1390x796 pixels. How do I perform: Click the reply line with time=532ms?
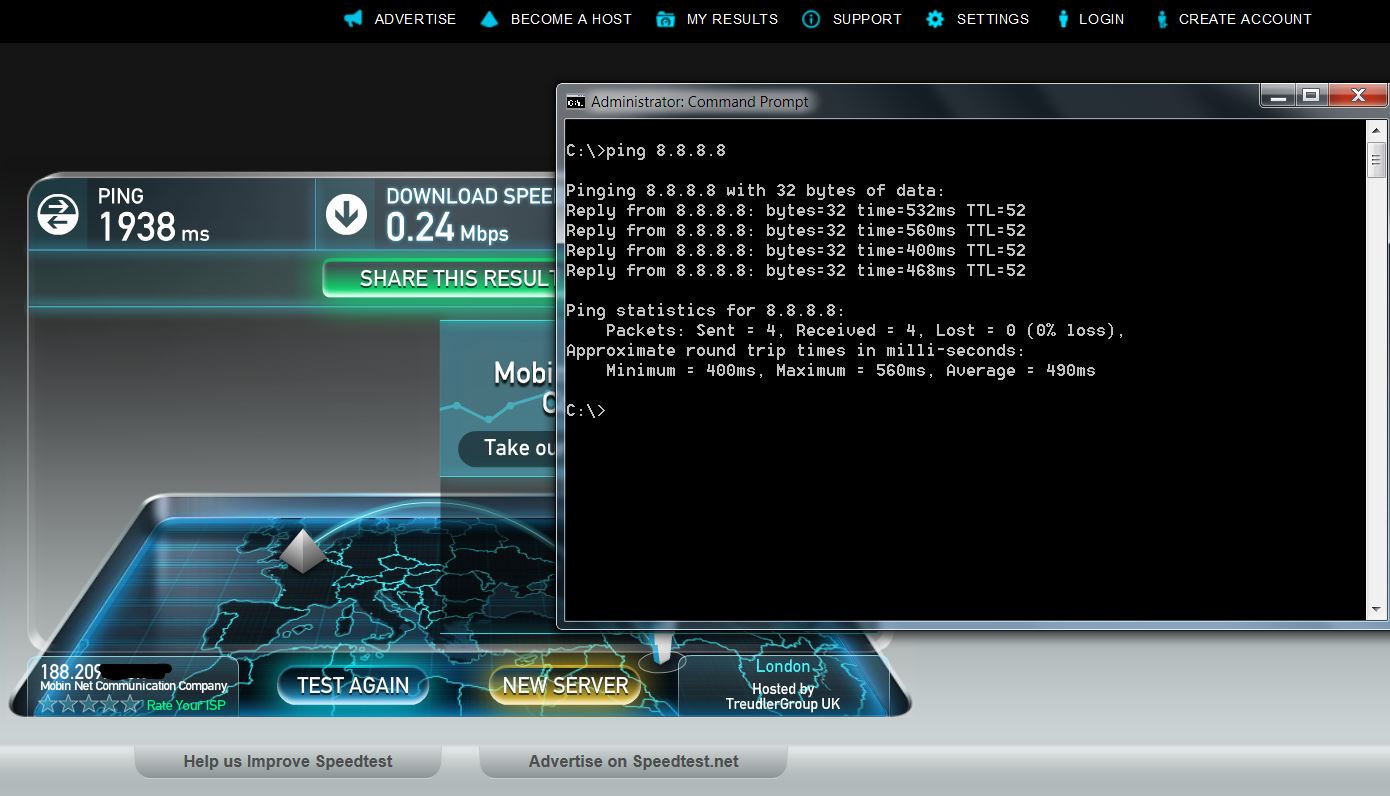tap(796, 211)
